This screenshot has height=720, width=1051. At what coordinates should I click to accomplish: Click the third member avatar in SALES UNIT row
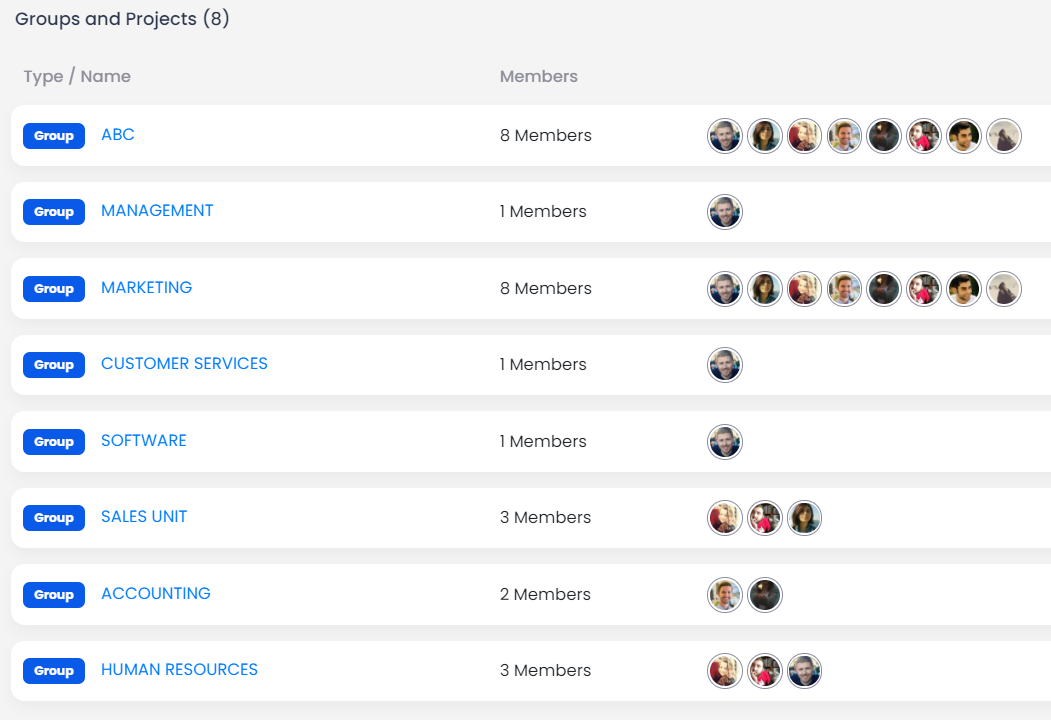804,518
